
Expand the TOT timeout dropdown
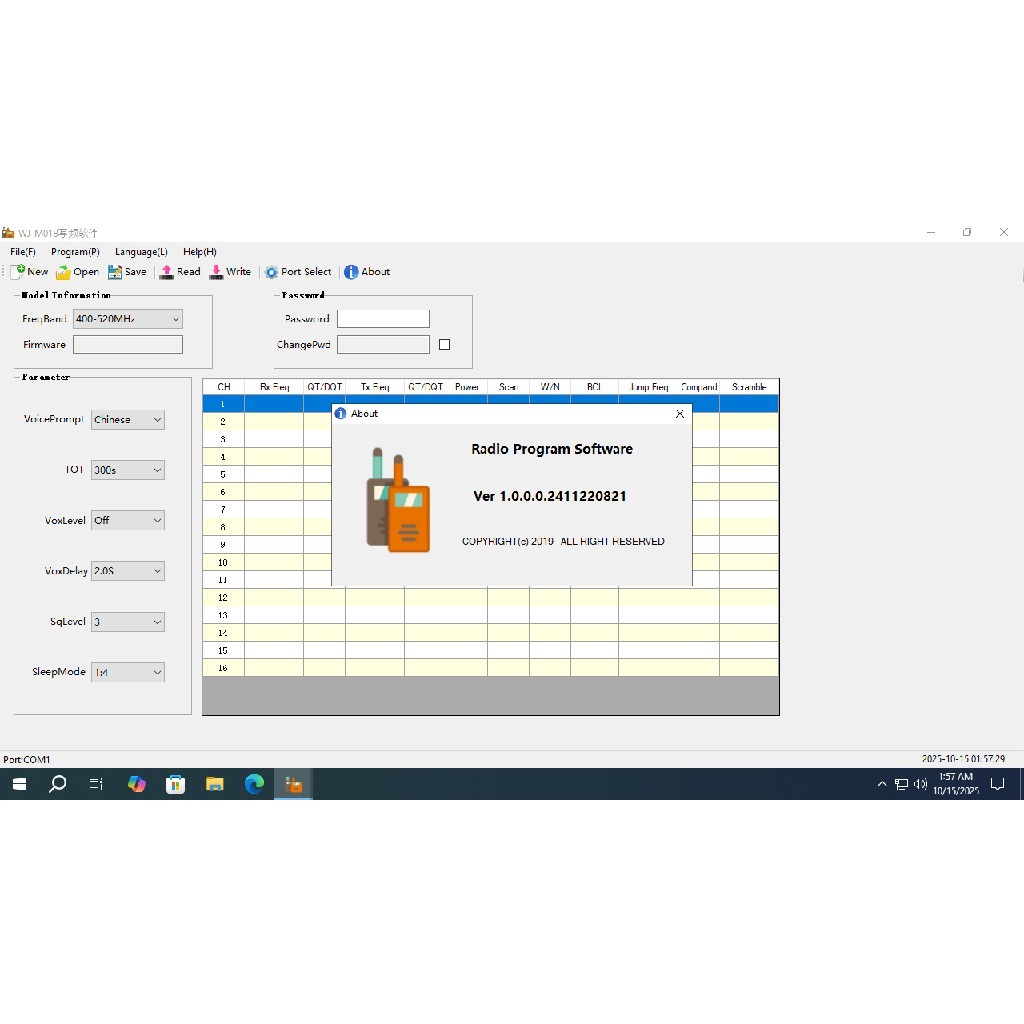point(157,470)
